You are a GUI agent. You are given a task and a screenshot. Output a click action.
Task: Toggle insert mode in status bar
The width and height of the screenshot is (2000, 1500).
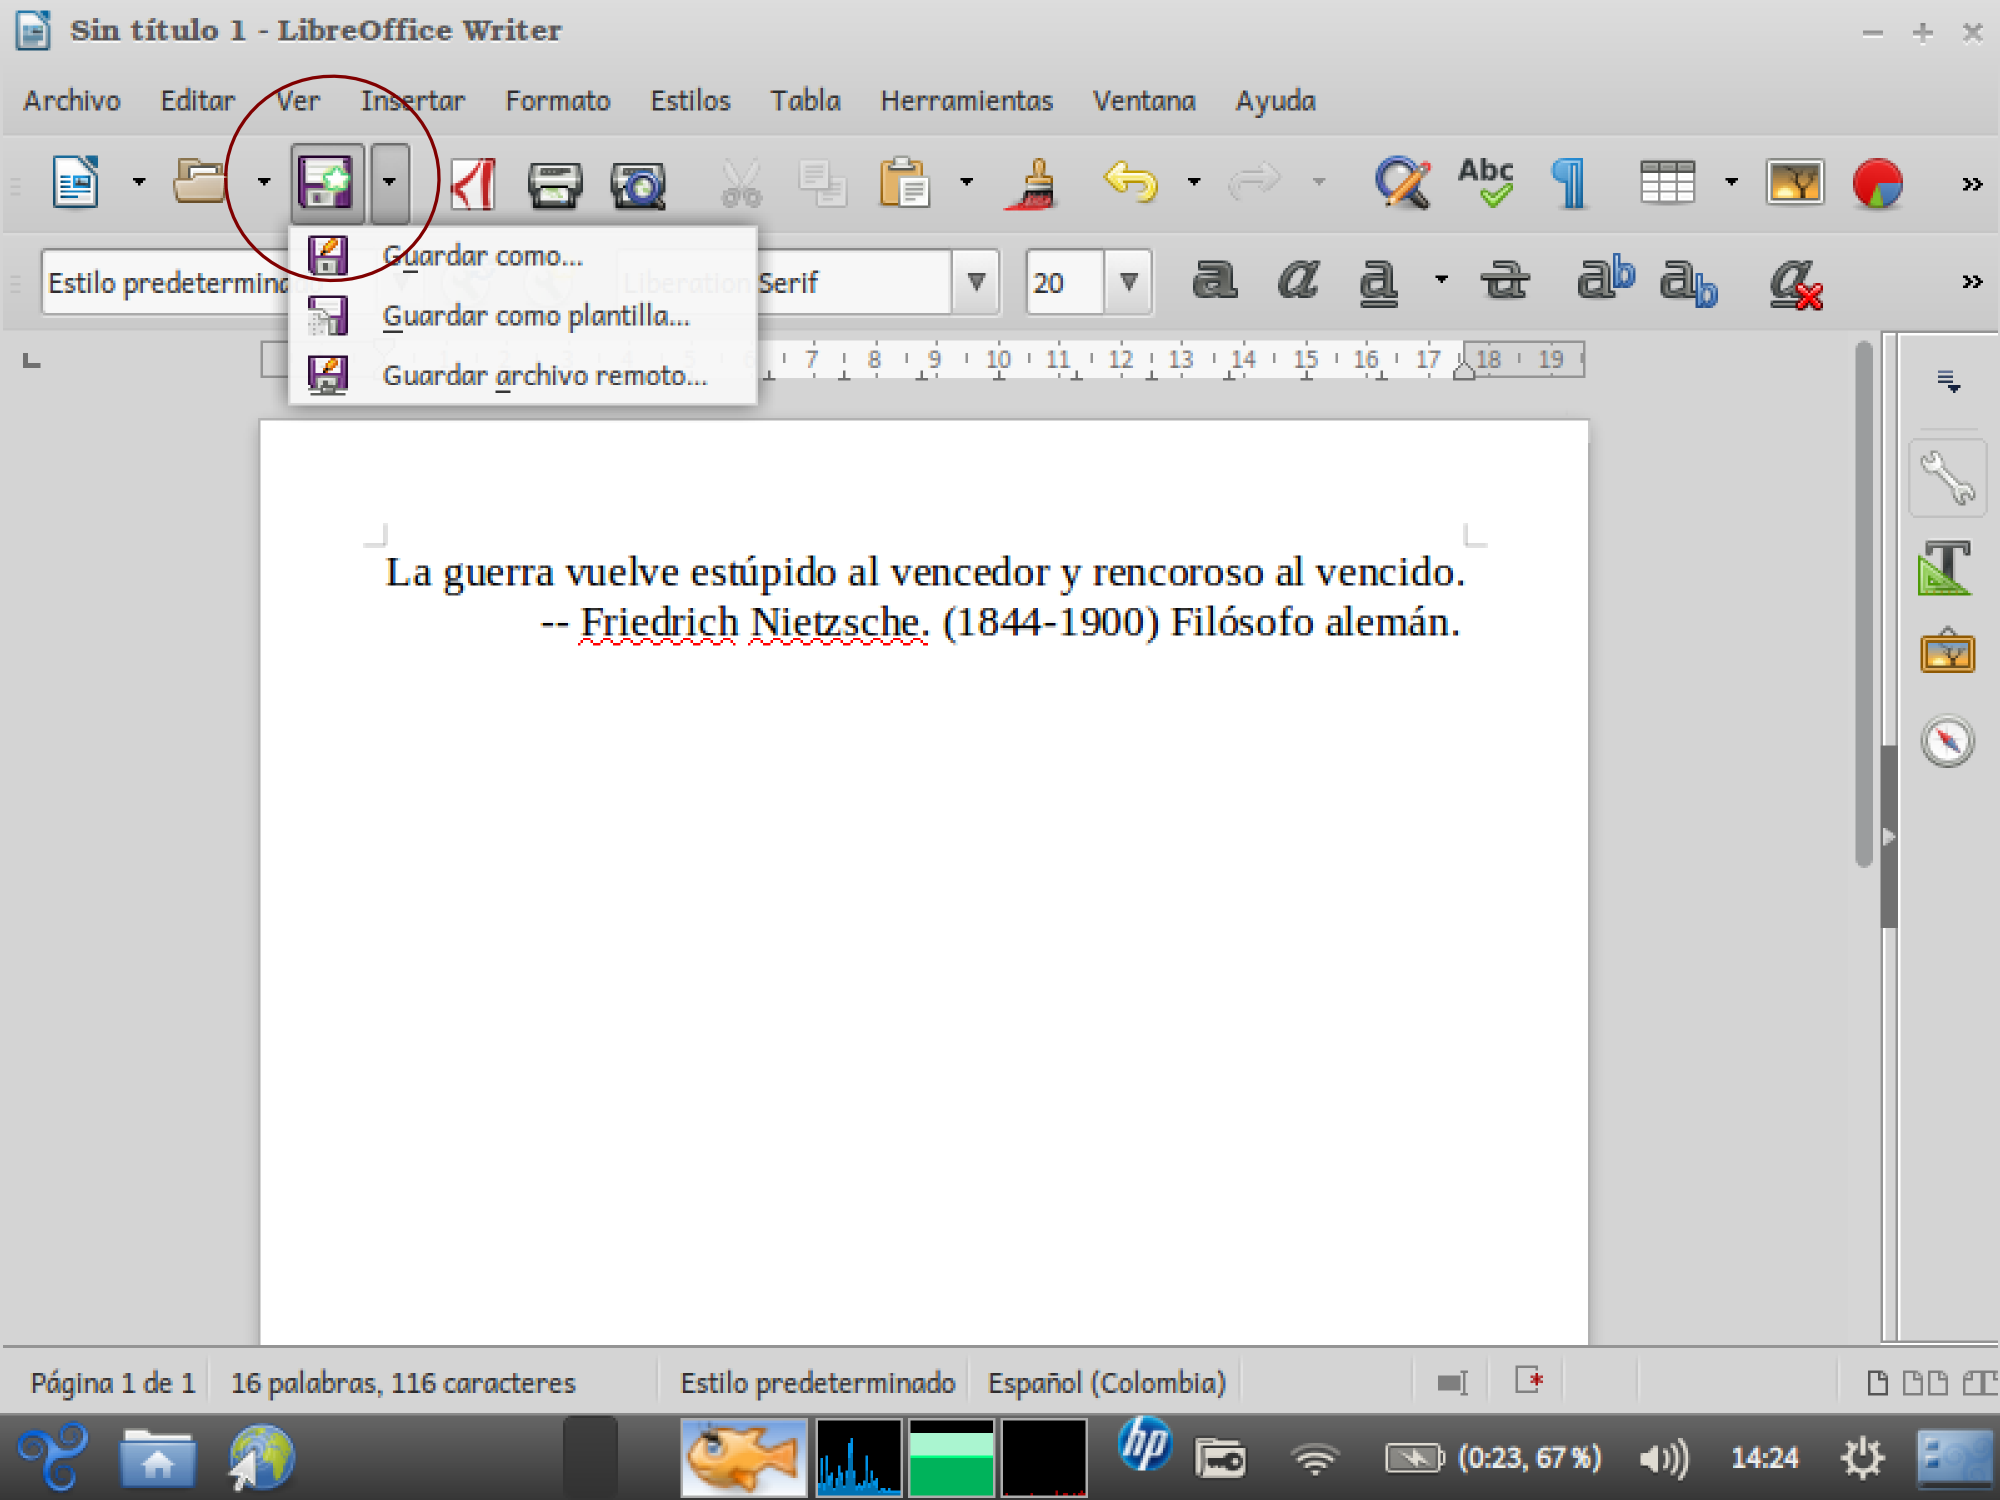pyautogui.click(x=1452, y=1383)
